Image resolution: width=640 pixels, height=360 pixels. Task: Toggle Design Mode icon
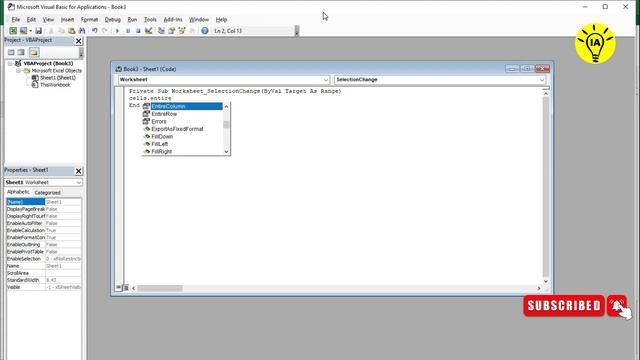149,31
